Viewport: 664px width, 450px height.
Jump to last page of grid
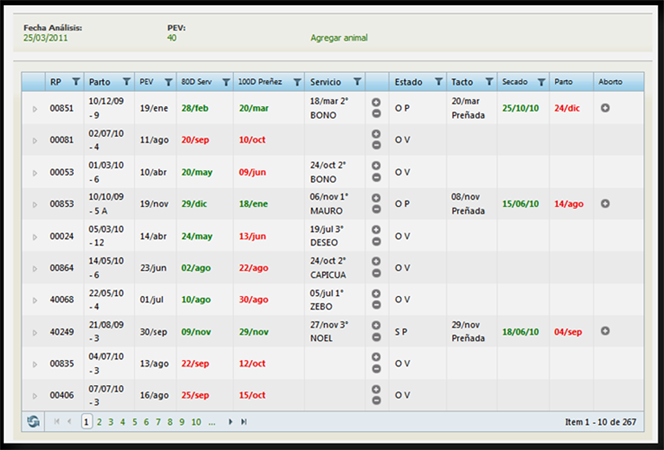click(x=244, y=422)
